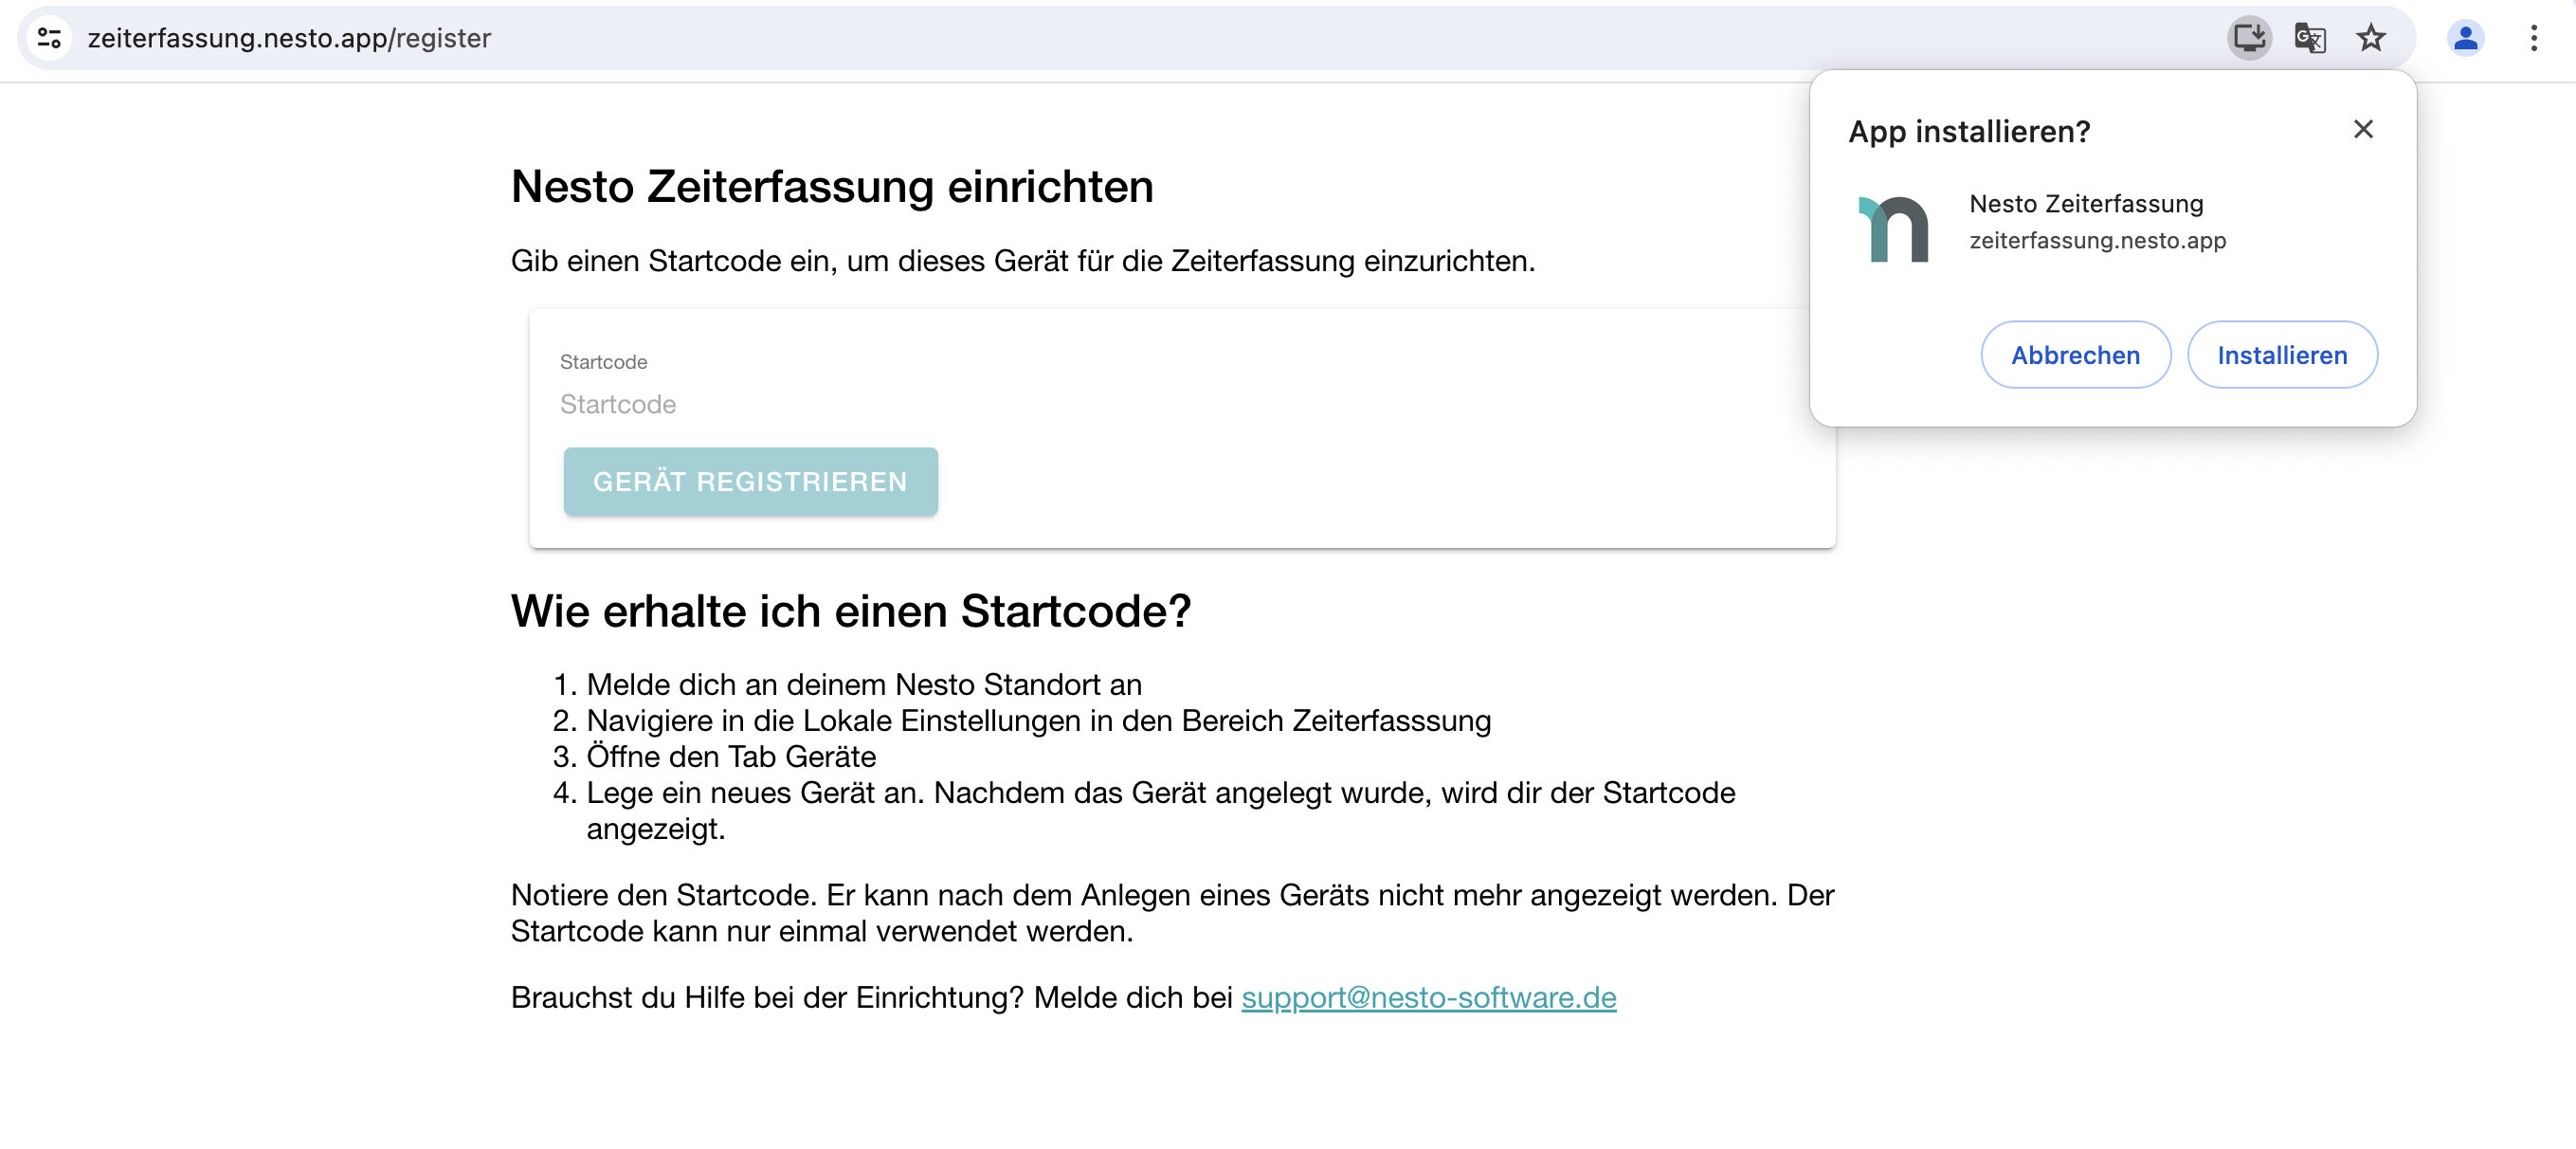Click the 'App installieren?' dialog title
Image resolution: width=2576 pixels, height=1149 pixels.
pos(1968,131)
